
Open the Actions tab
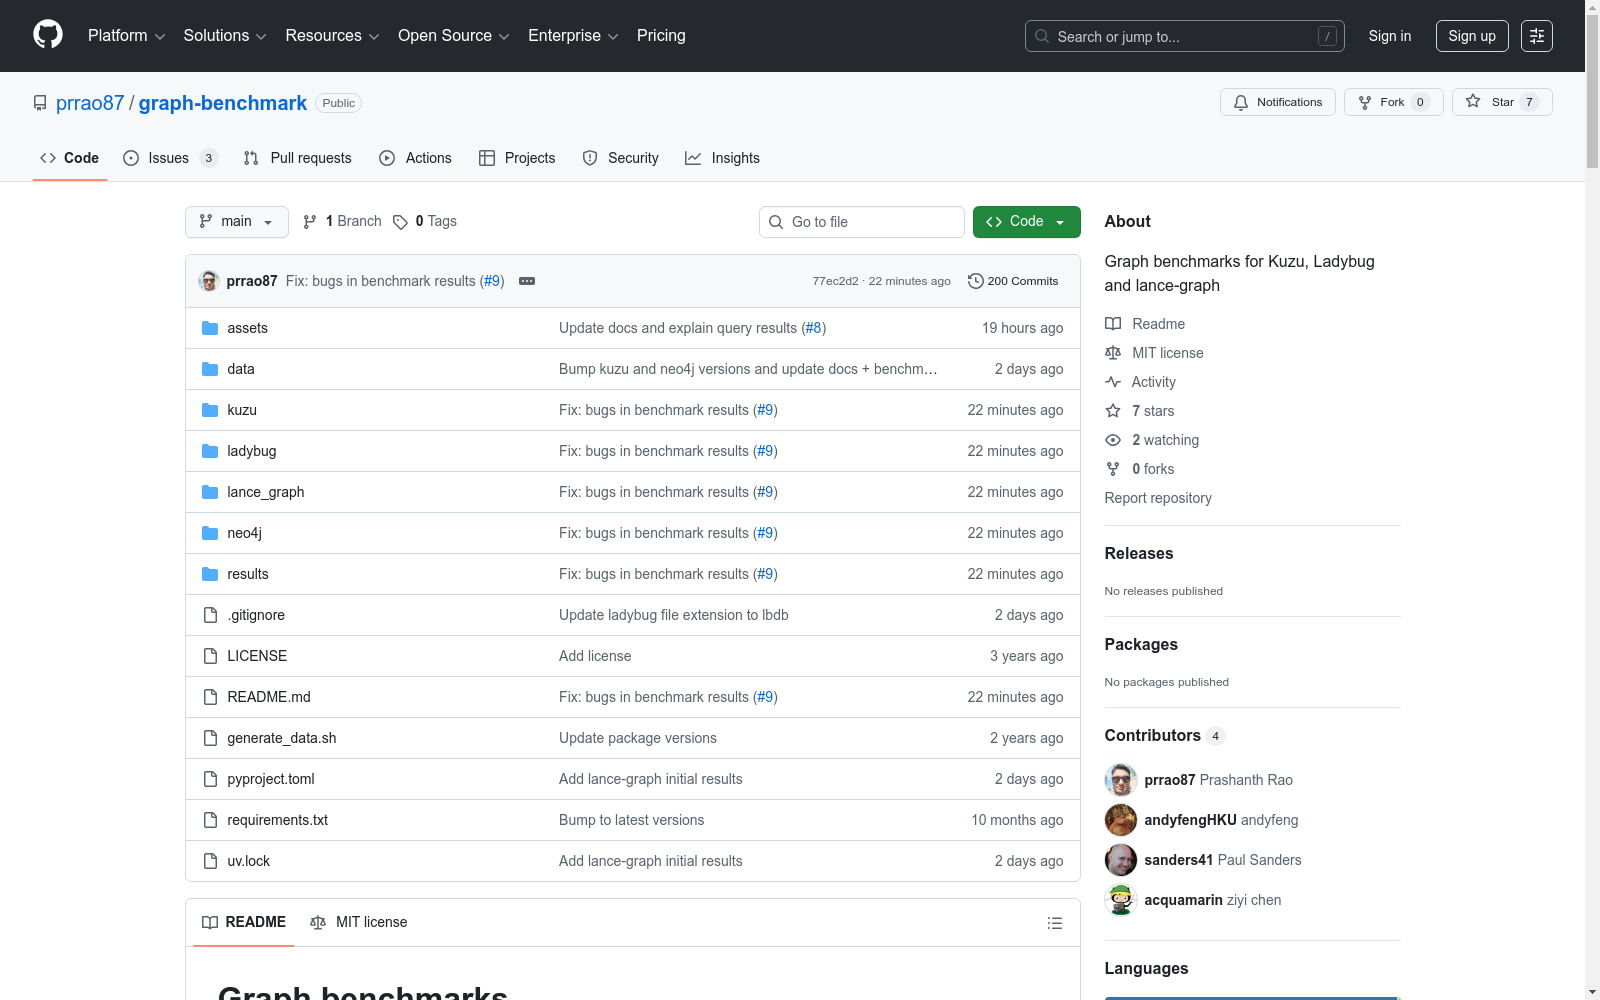(x=416, y=158)
